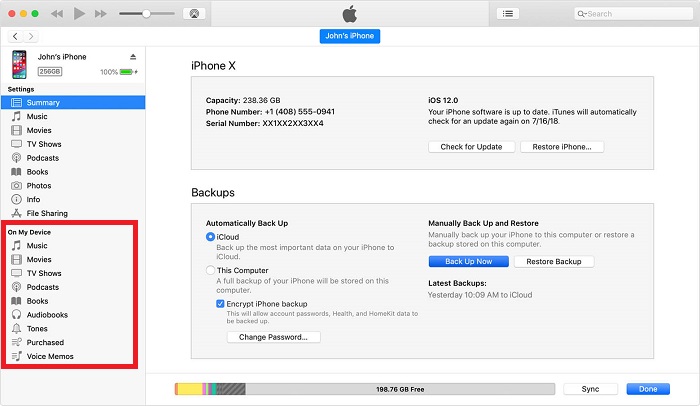Open Books under Settings
The width and height of the screenshot is (700, 406).
(73, 172)
